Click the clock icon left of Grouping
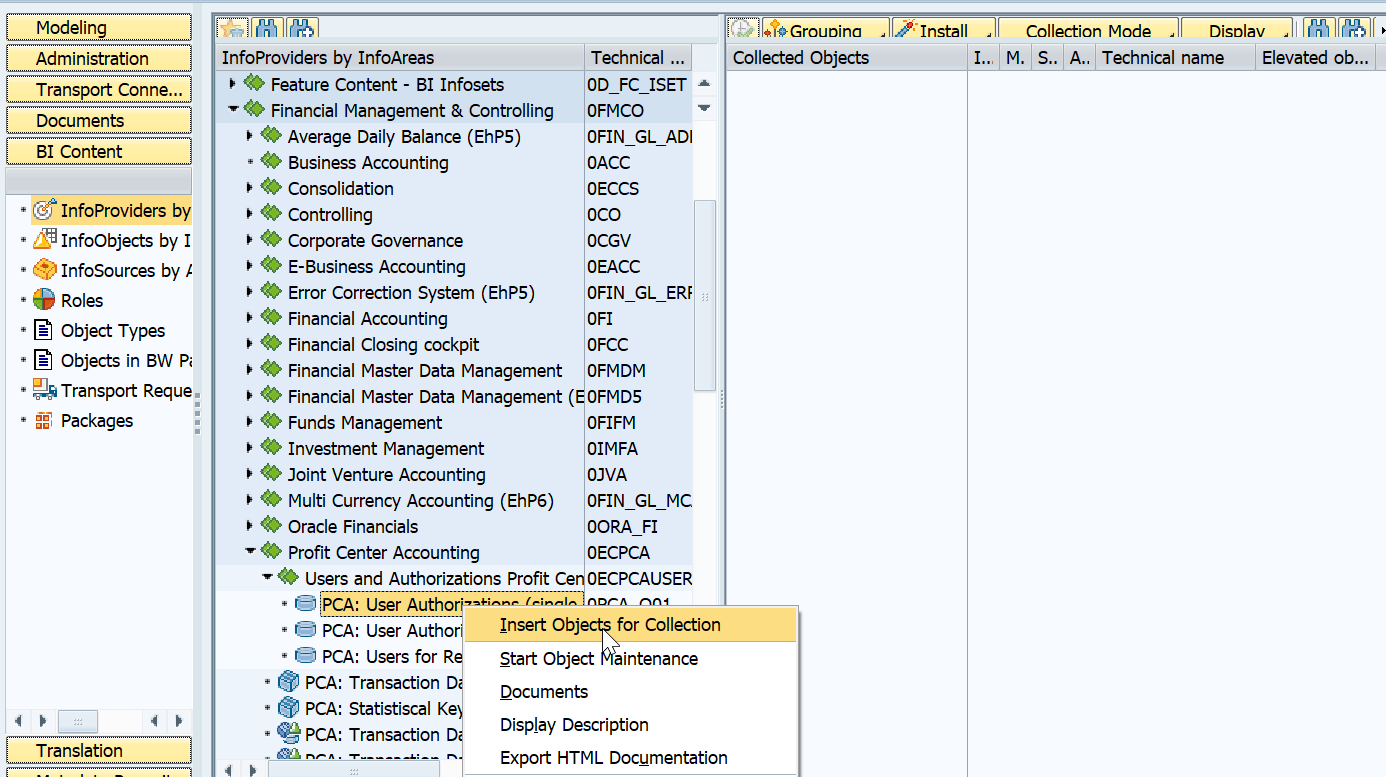The height and width of the screenshot is (777, 1386). [743, 31]
